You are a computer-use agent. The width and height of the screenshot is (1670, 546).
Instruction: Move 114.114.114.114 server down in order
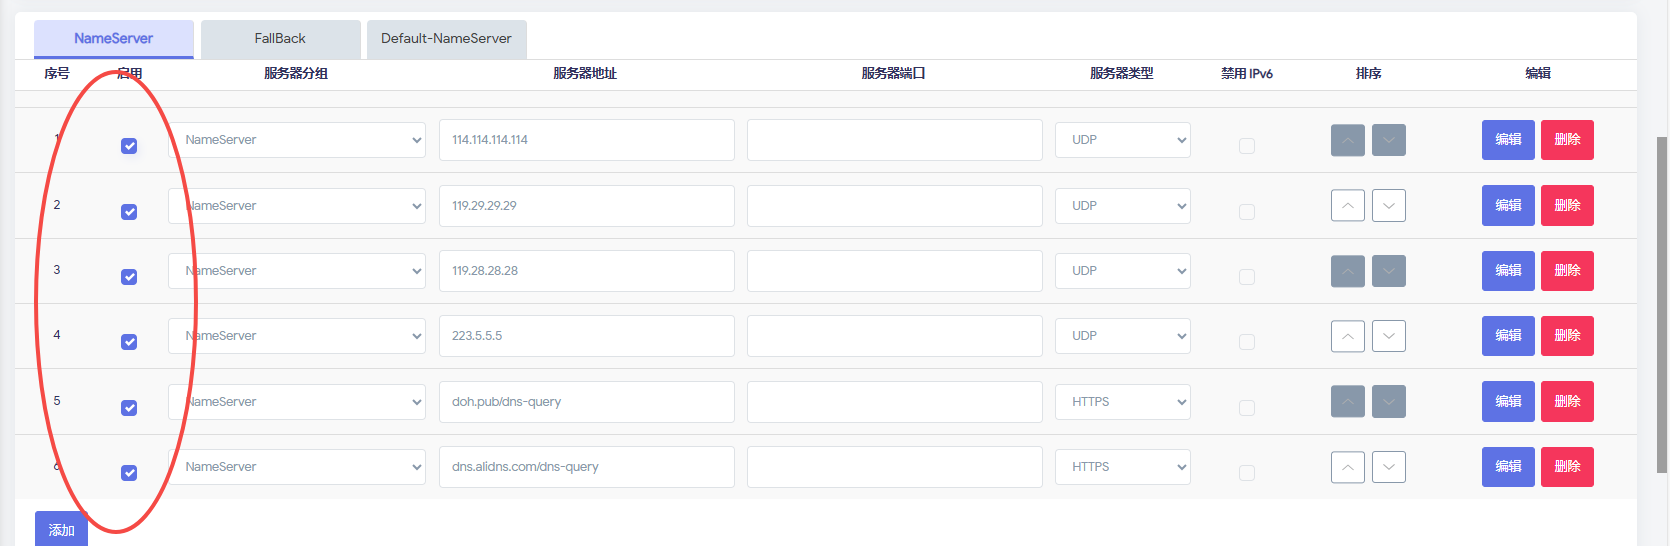(1389, 140)
